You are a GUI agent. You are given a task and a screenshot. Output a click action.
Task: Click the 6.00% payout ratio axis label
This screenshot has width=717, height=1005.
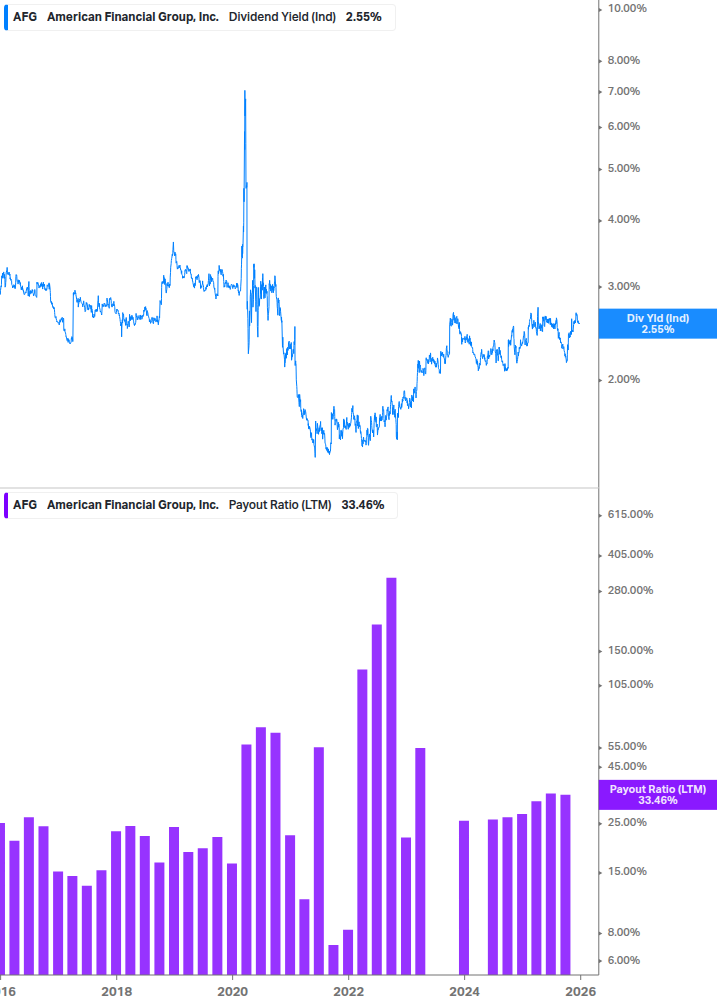pyautogui.click(x=623, y=961)
